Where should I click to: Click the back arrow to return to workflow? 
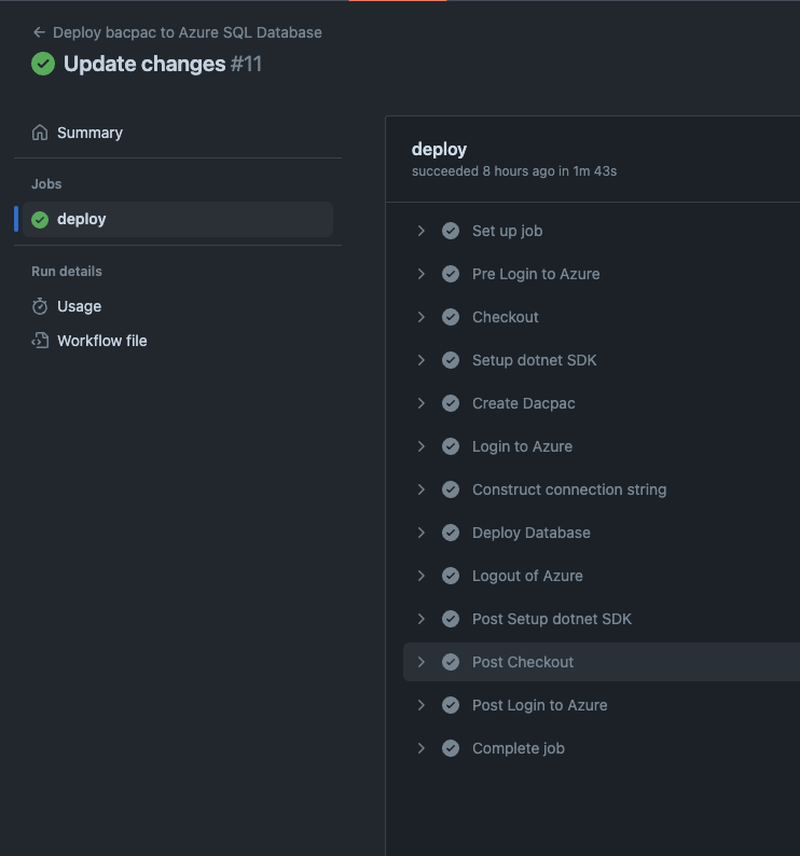[38, 32]
